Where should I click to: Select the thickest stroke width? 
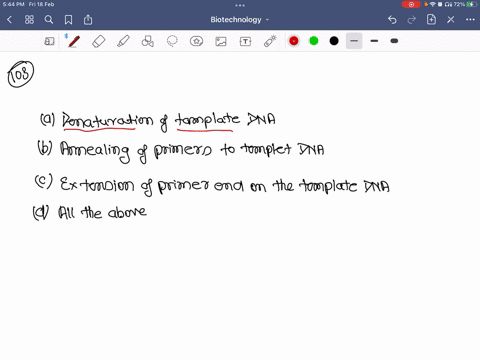tap(394, 41)
